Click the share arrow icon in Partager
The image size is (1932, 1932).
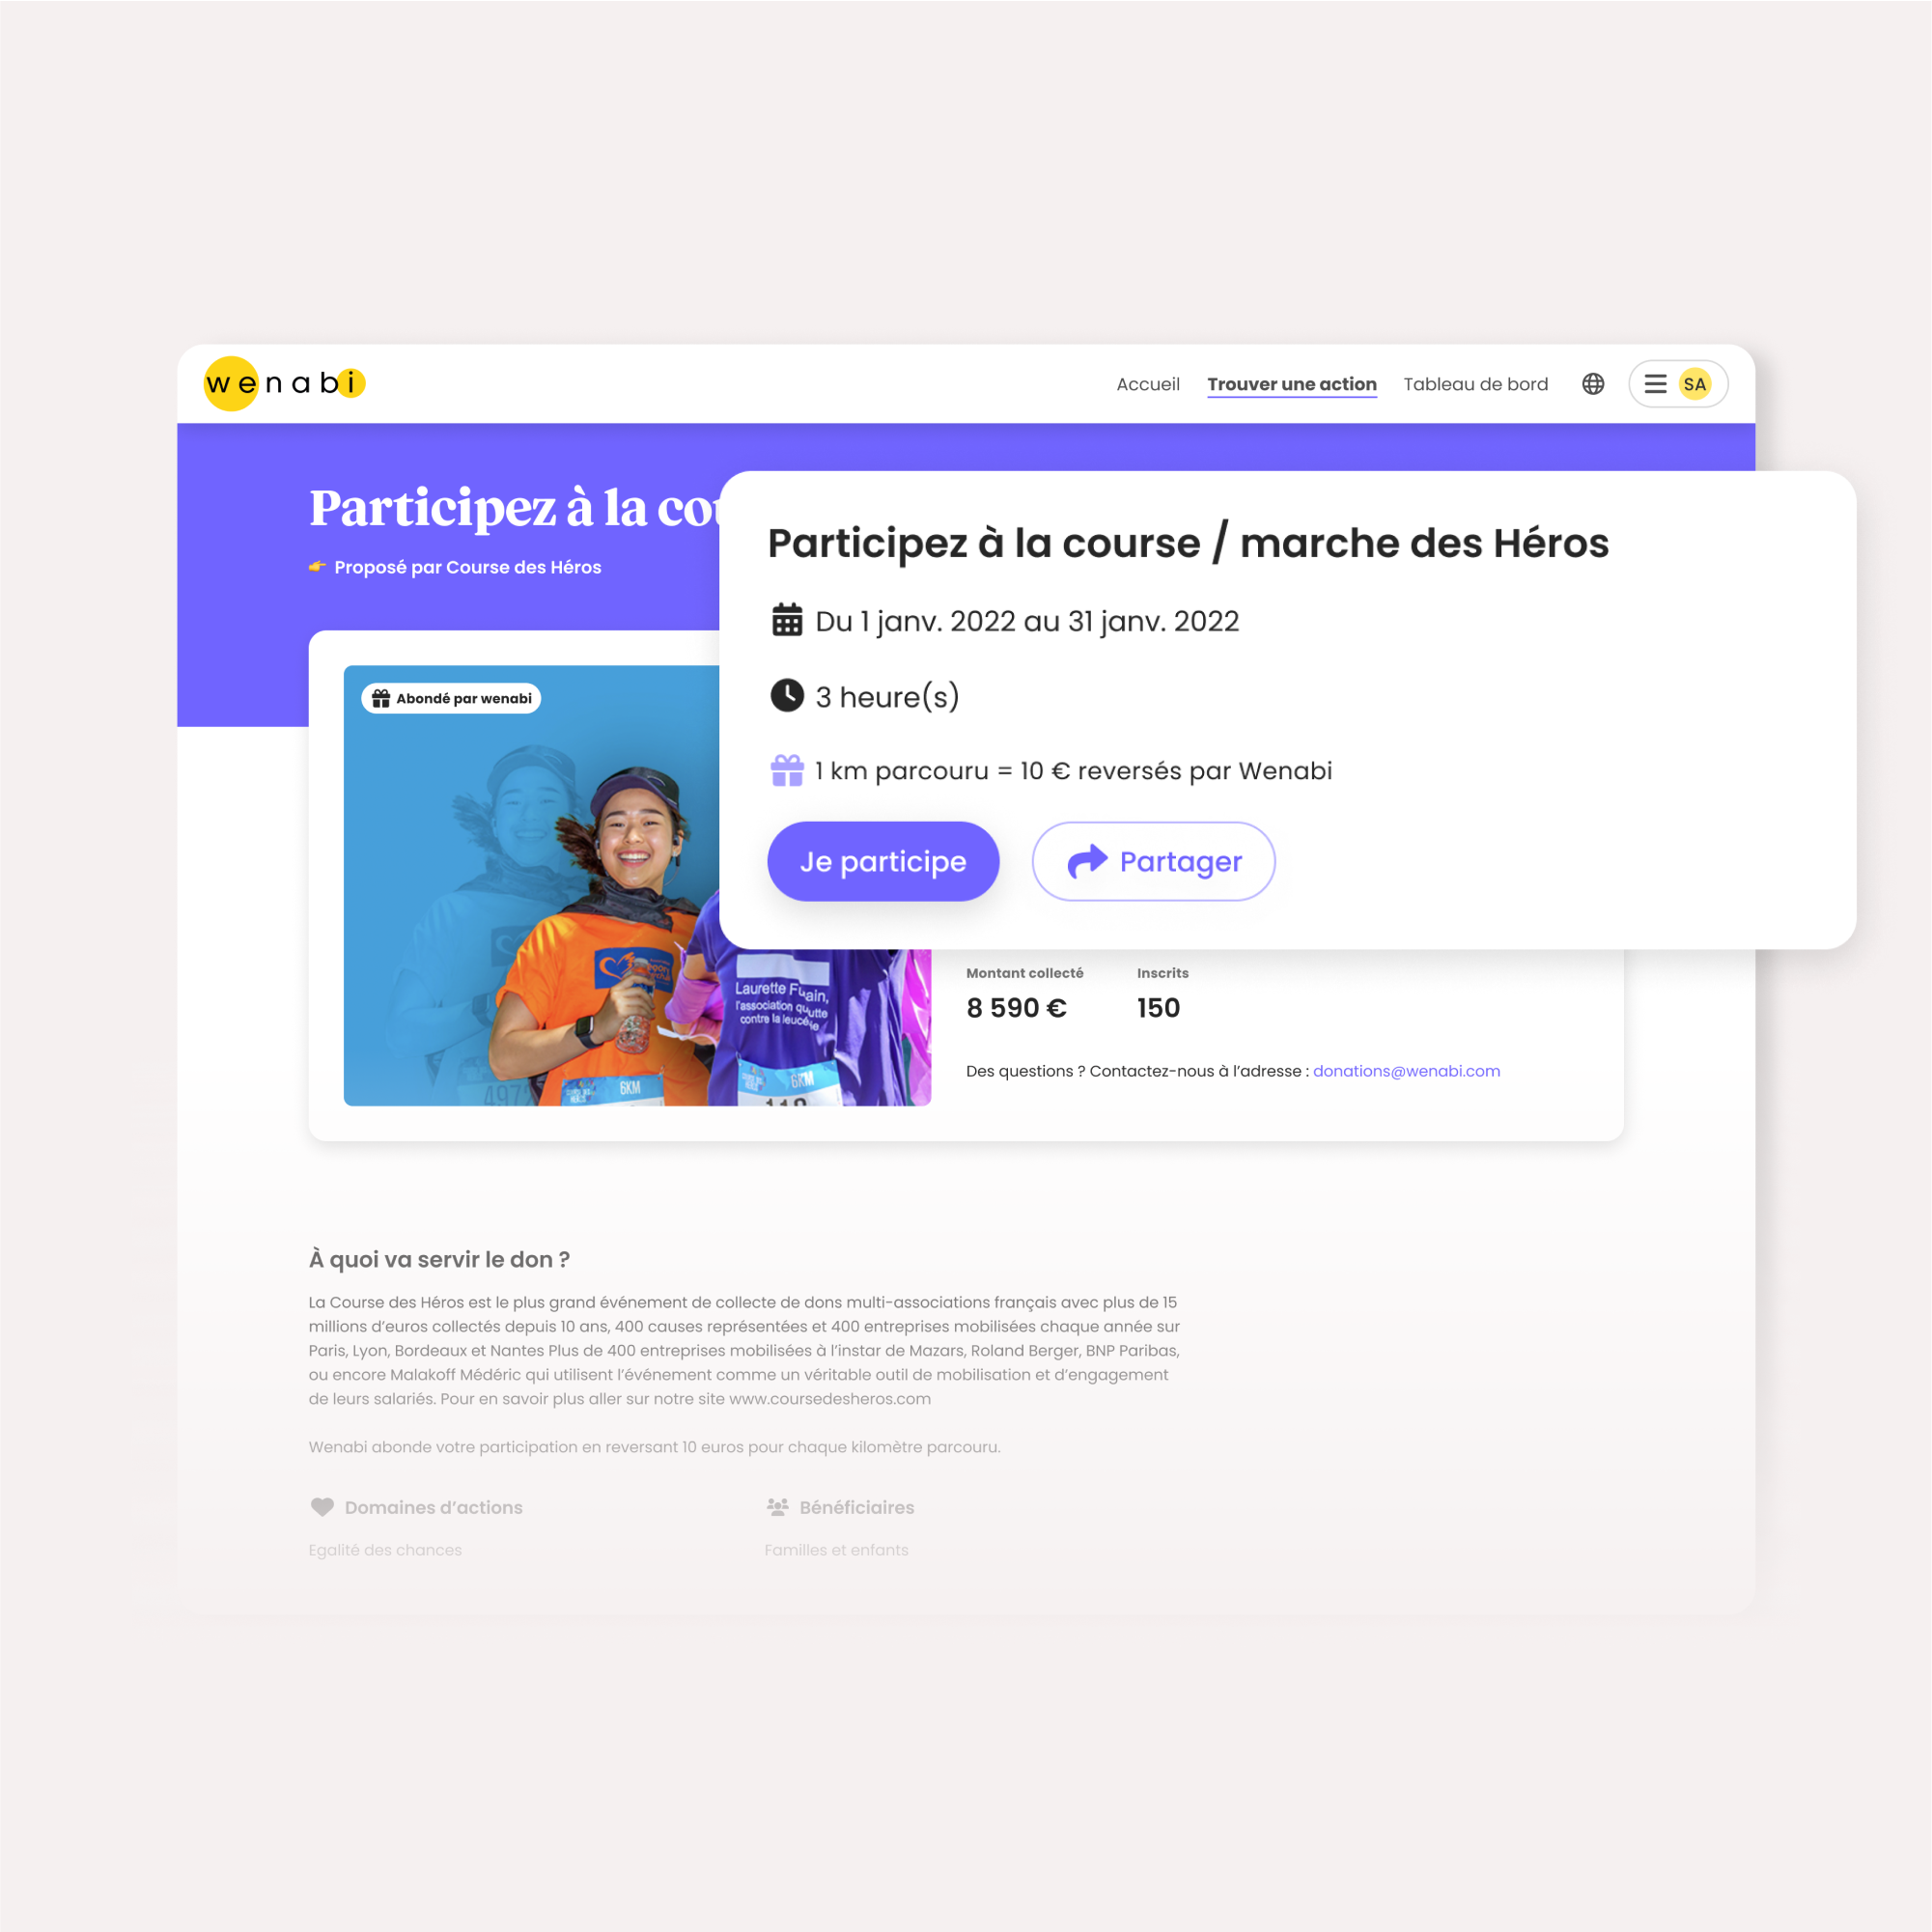pos(1087,861)
